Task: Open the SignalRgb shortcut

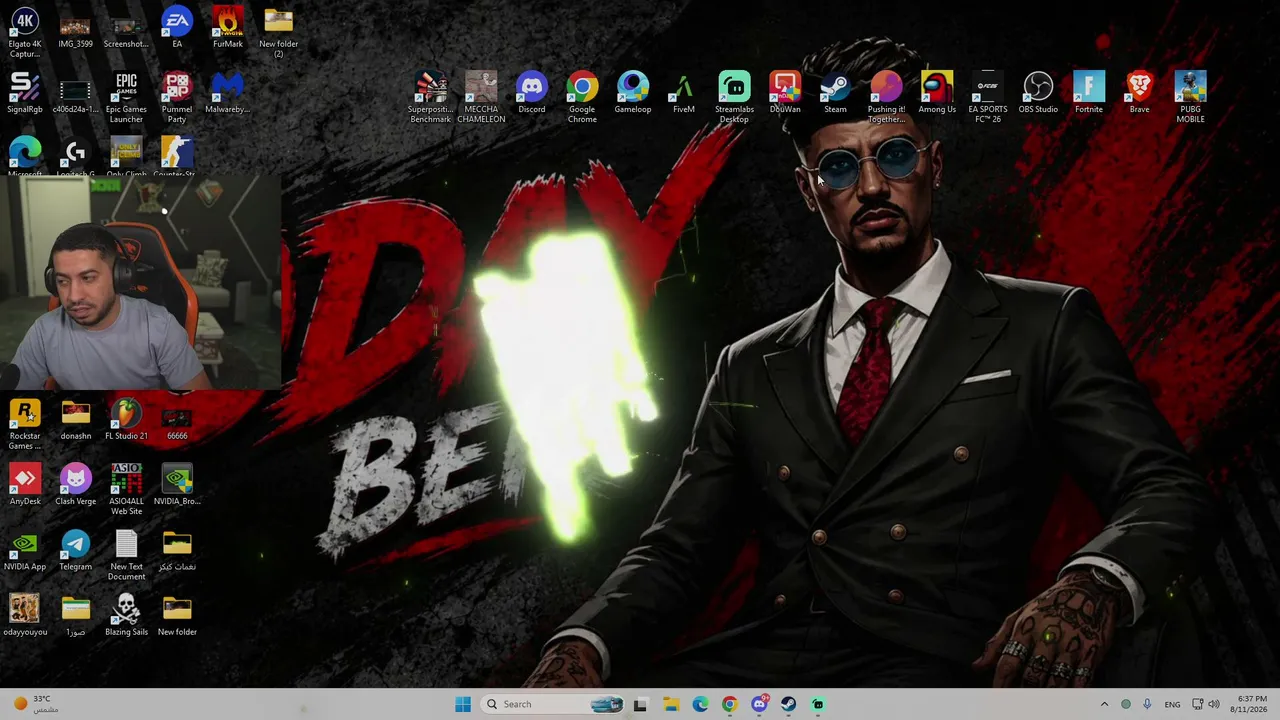Action: (x=25, y=93)
